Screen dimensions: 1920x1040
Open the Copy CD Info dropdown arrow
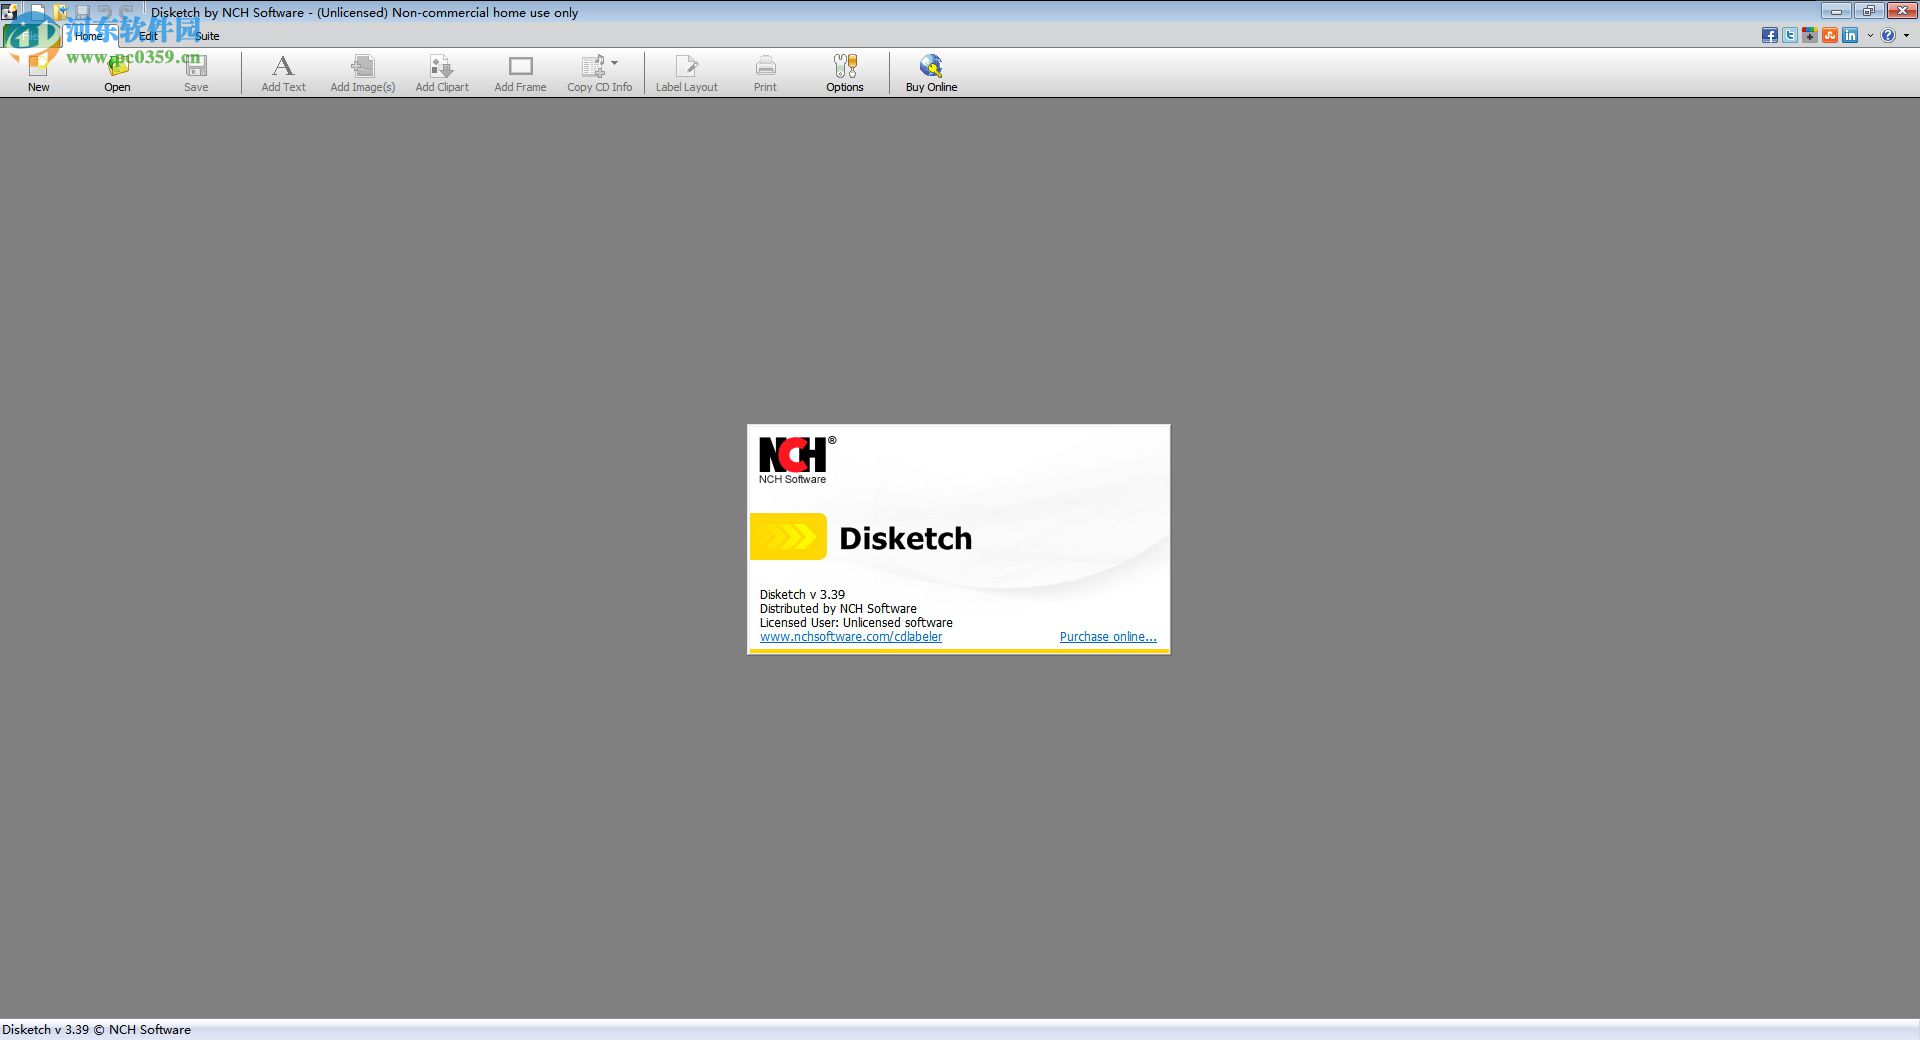coord(615,62)
